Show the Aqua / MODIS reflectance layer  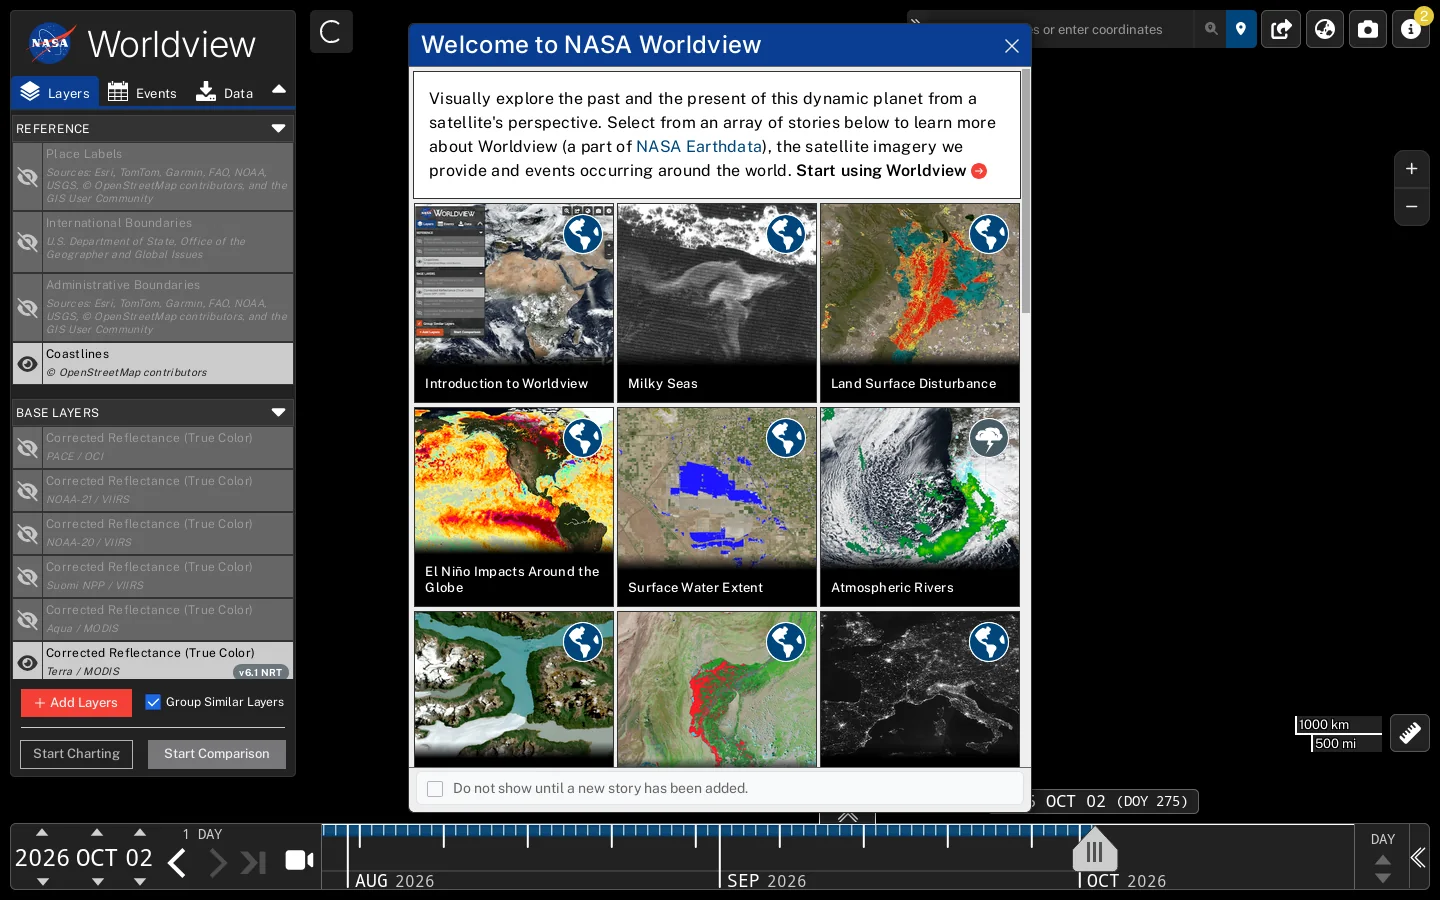pyautogui.click(x=28, y=619)
